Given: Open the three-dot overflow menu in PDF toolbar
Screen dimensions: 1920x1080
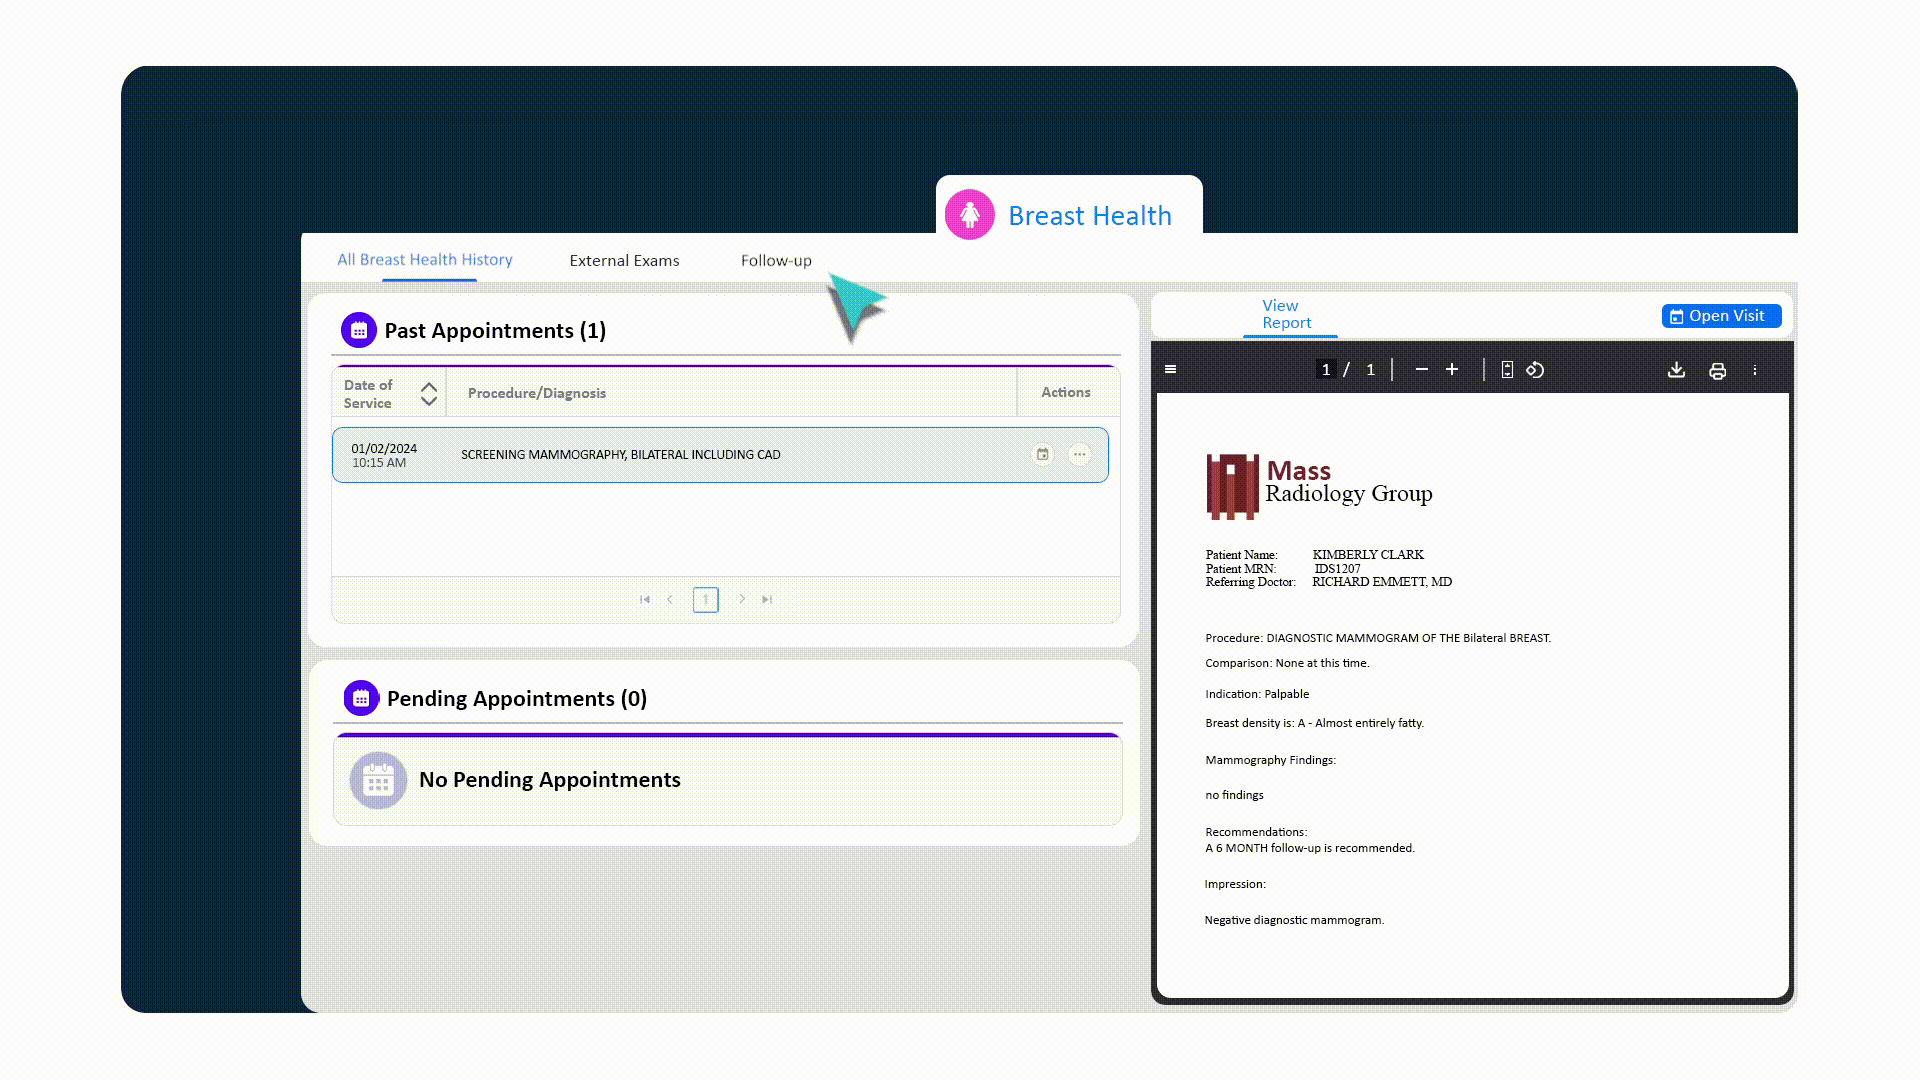Looking at the screenshot, I should (x=1755, y=370).
